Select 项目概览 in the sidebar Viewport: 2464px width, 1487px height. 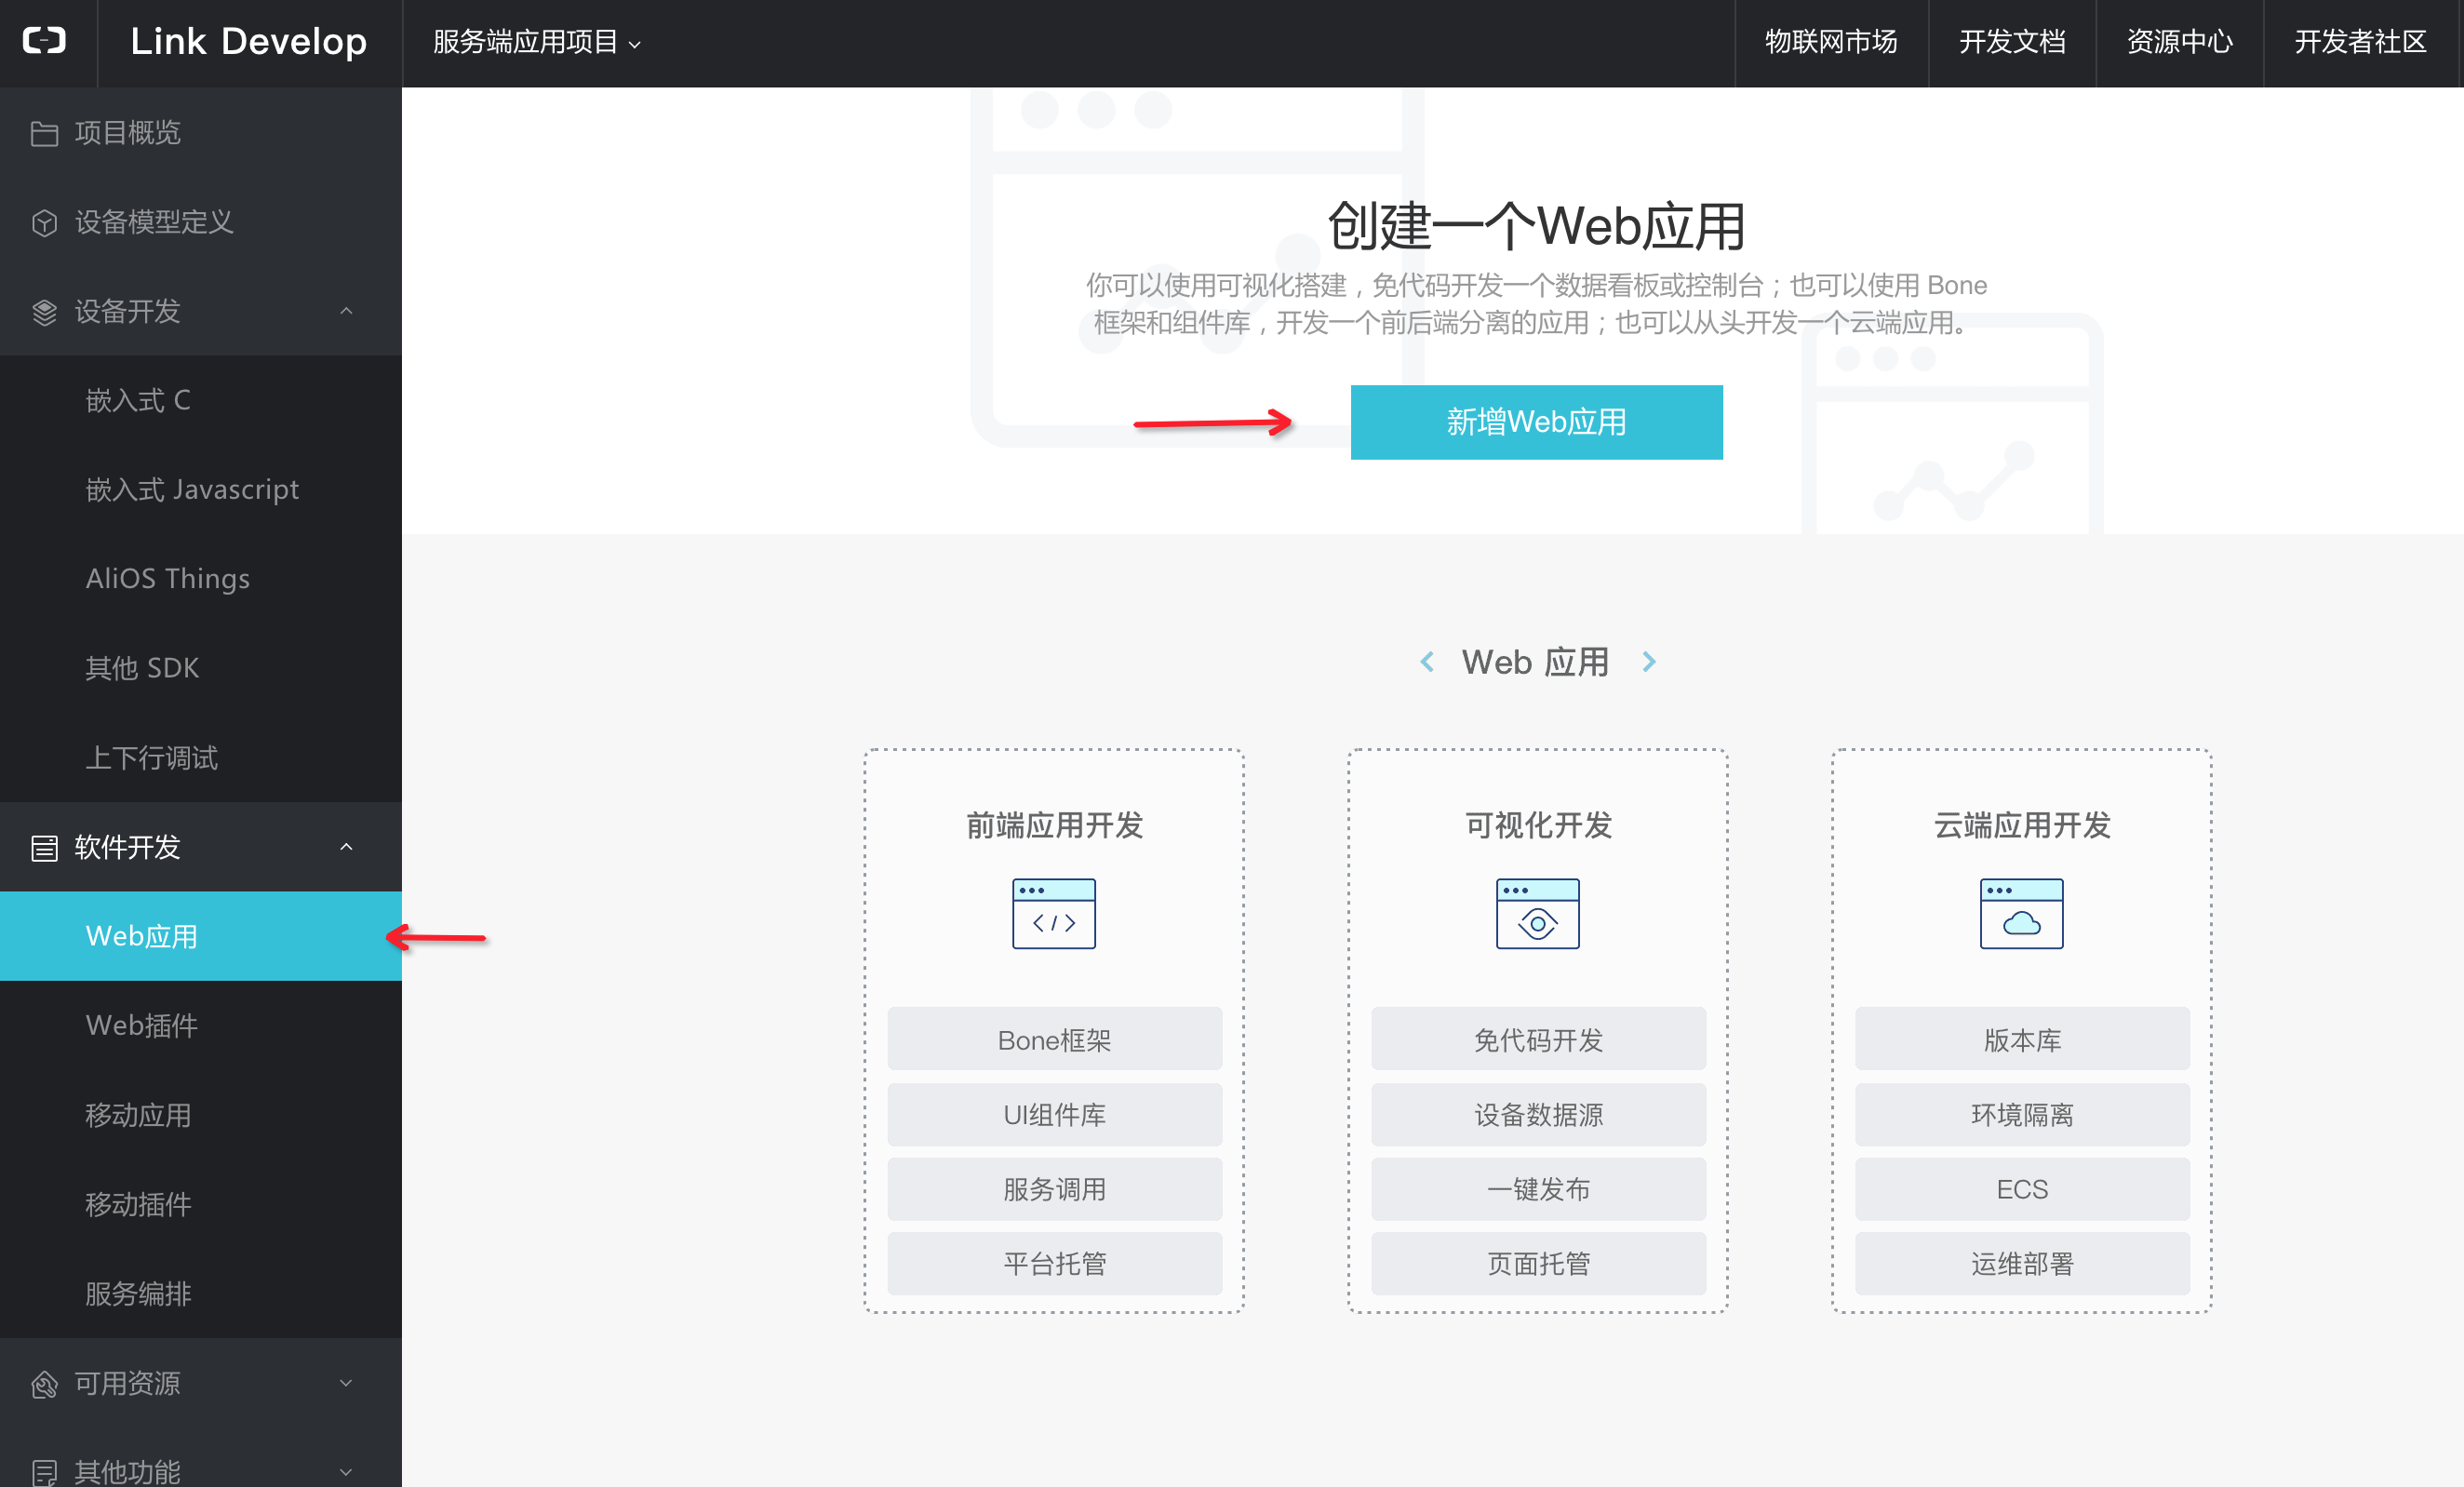[201, 133]
